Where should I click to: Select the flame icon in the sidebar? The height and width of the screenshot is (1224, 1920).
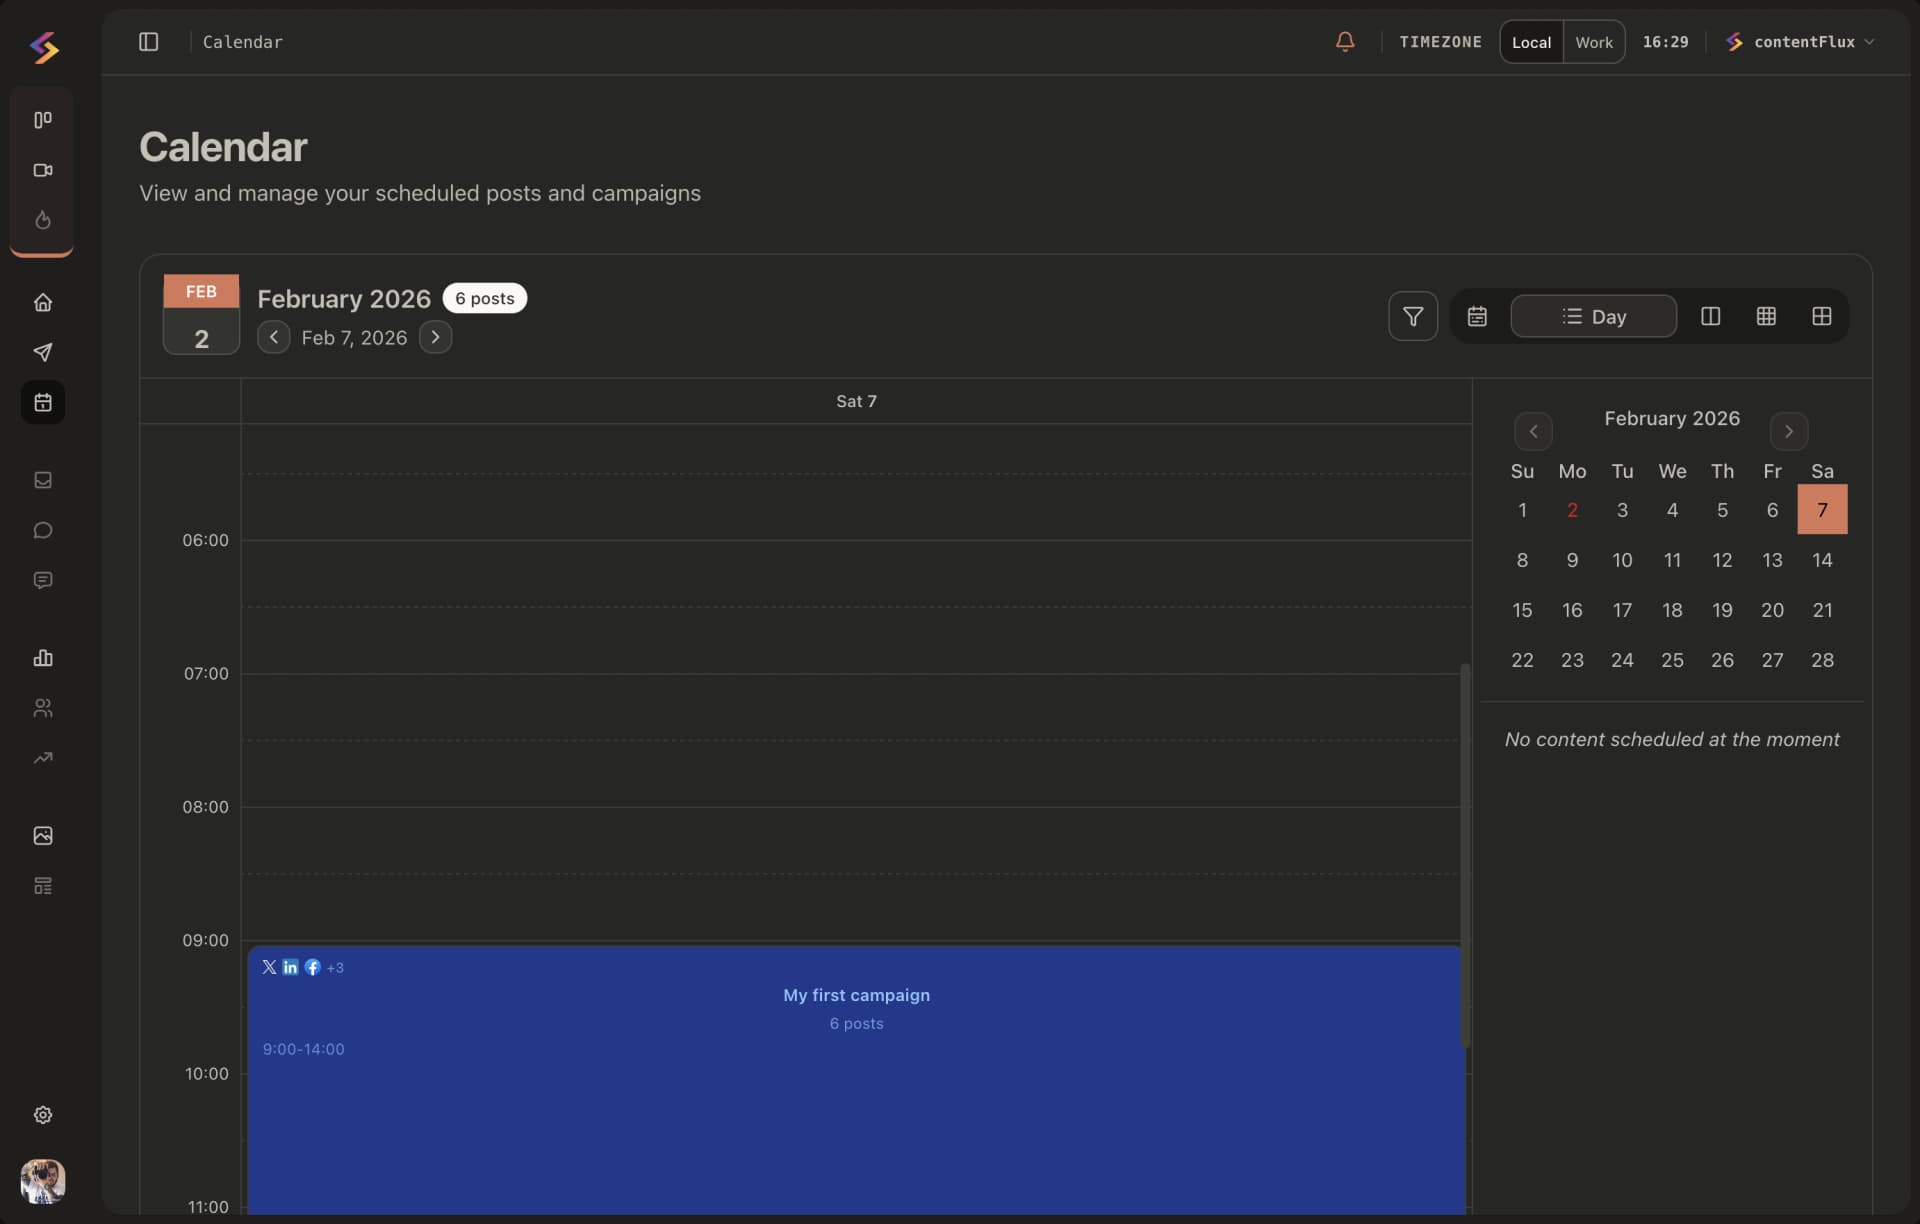[42, 220]
